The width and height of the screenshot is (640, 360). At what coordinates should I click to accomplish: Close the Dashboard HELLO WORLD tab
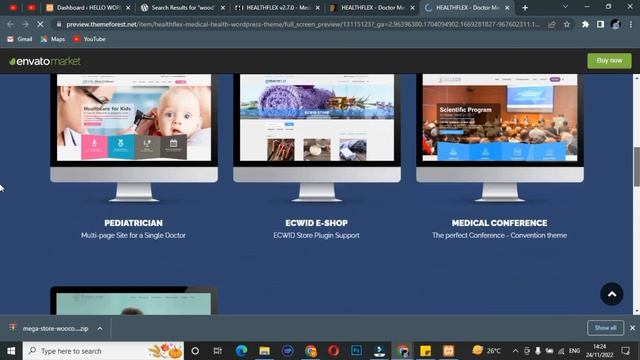click(x=128, y=8)
